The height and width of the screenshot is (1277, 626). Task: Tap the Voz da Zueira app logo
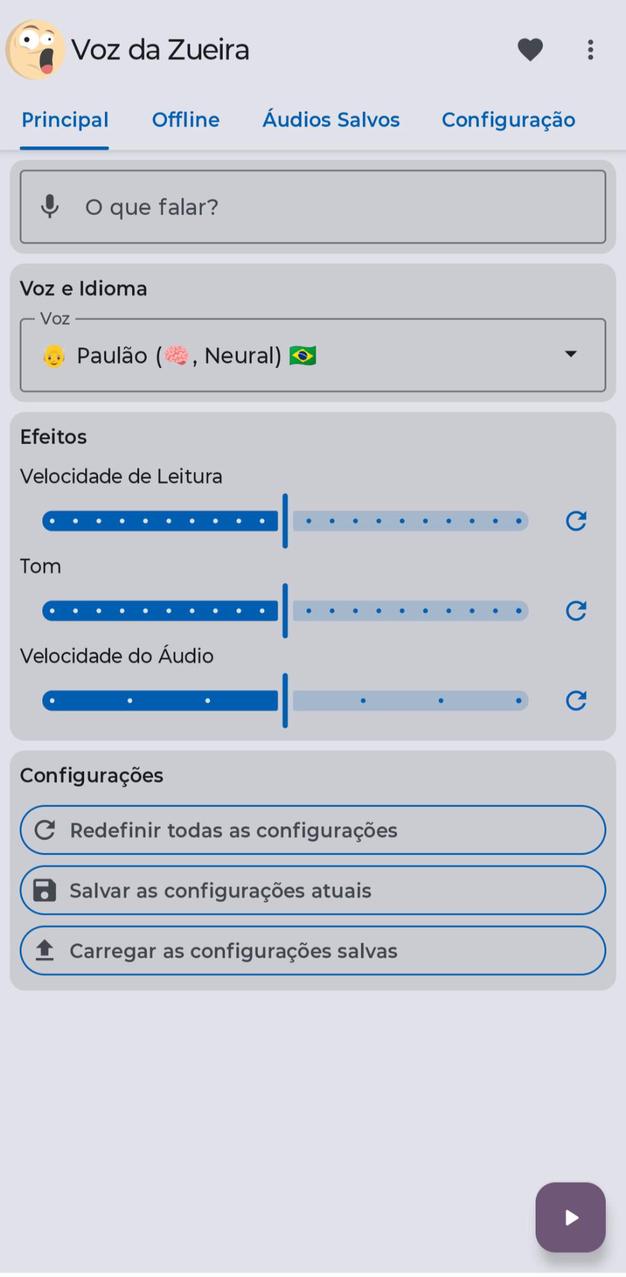tap(33, 49)
